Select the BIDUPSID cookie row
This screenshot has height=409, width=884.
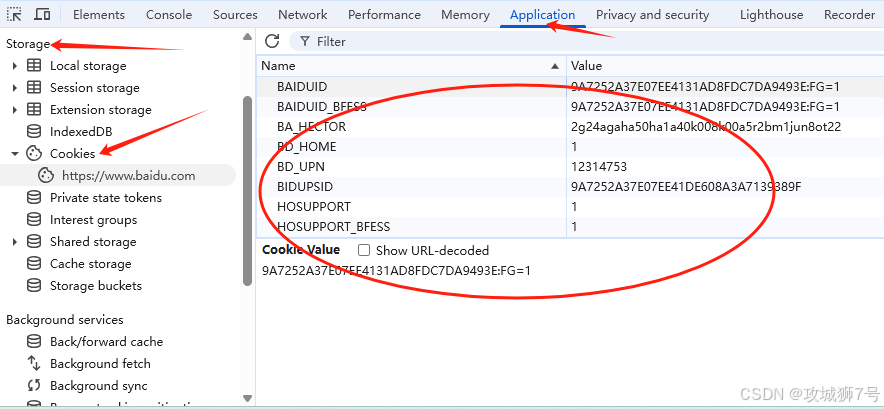click(x=570, y=187)
